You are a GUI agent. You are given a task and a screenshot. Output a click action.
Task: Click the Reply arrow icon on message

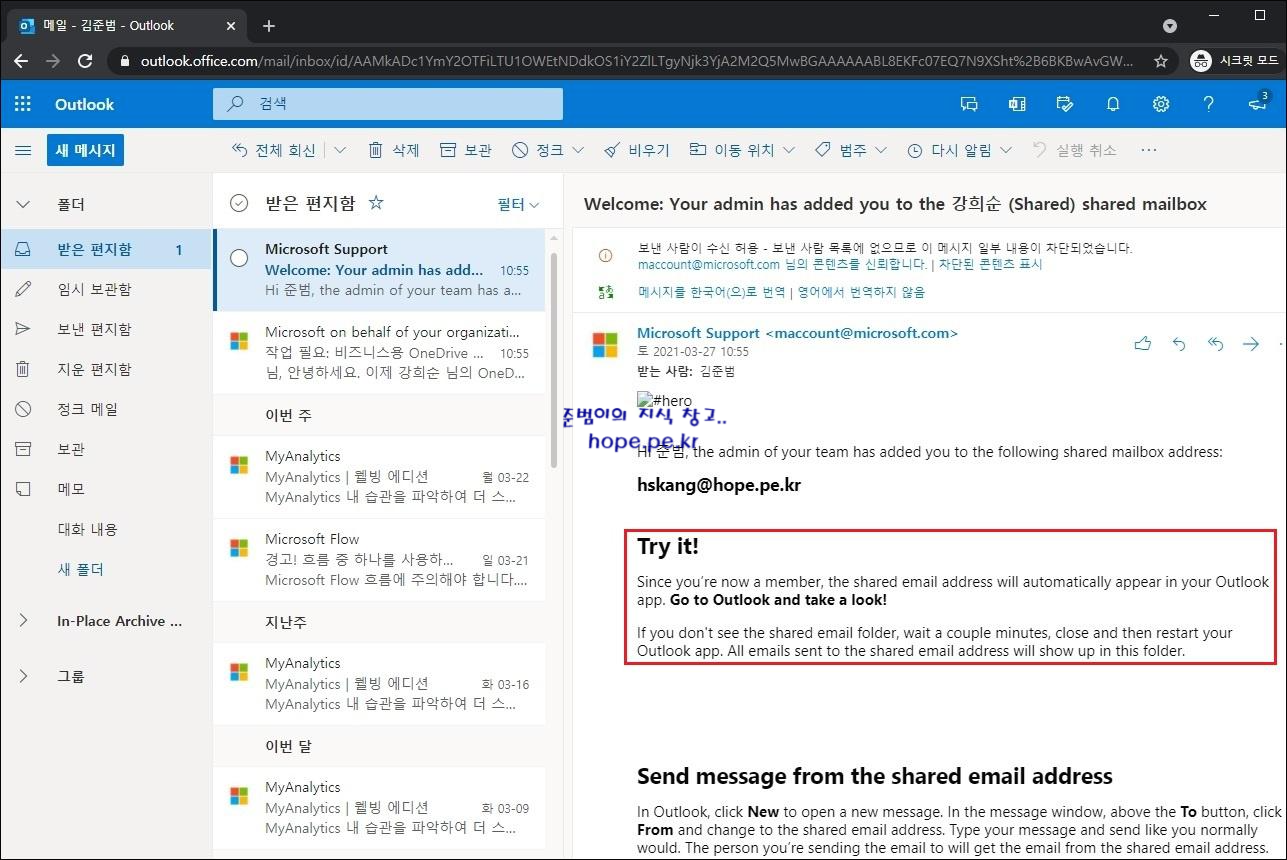coord(1179,344)
